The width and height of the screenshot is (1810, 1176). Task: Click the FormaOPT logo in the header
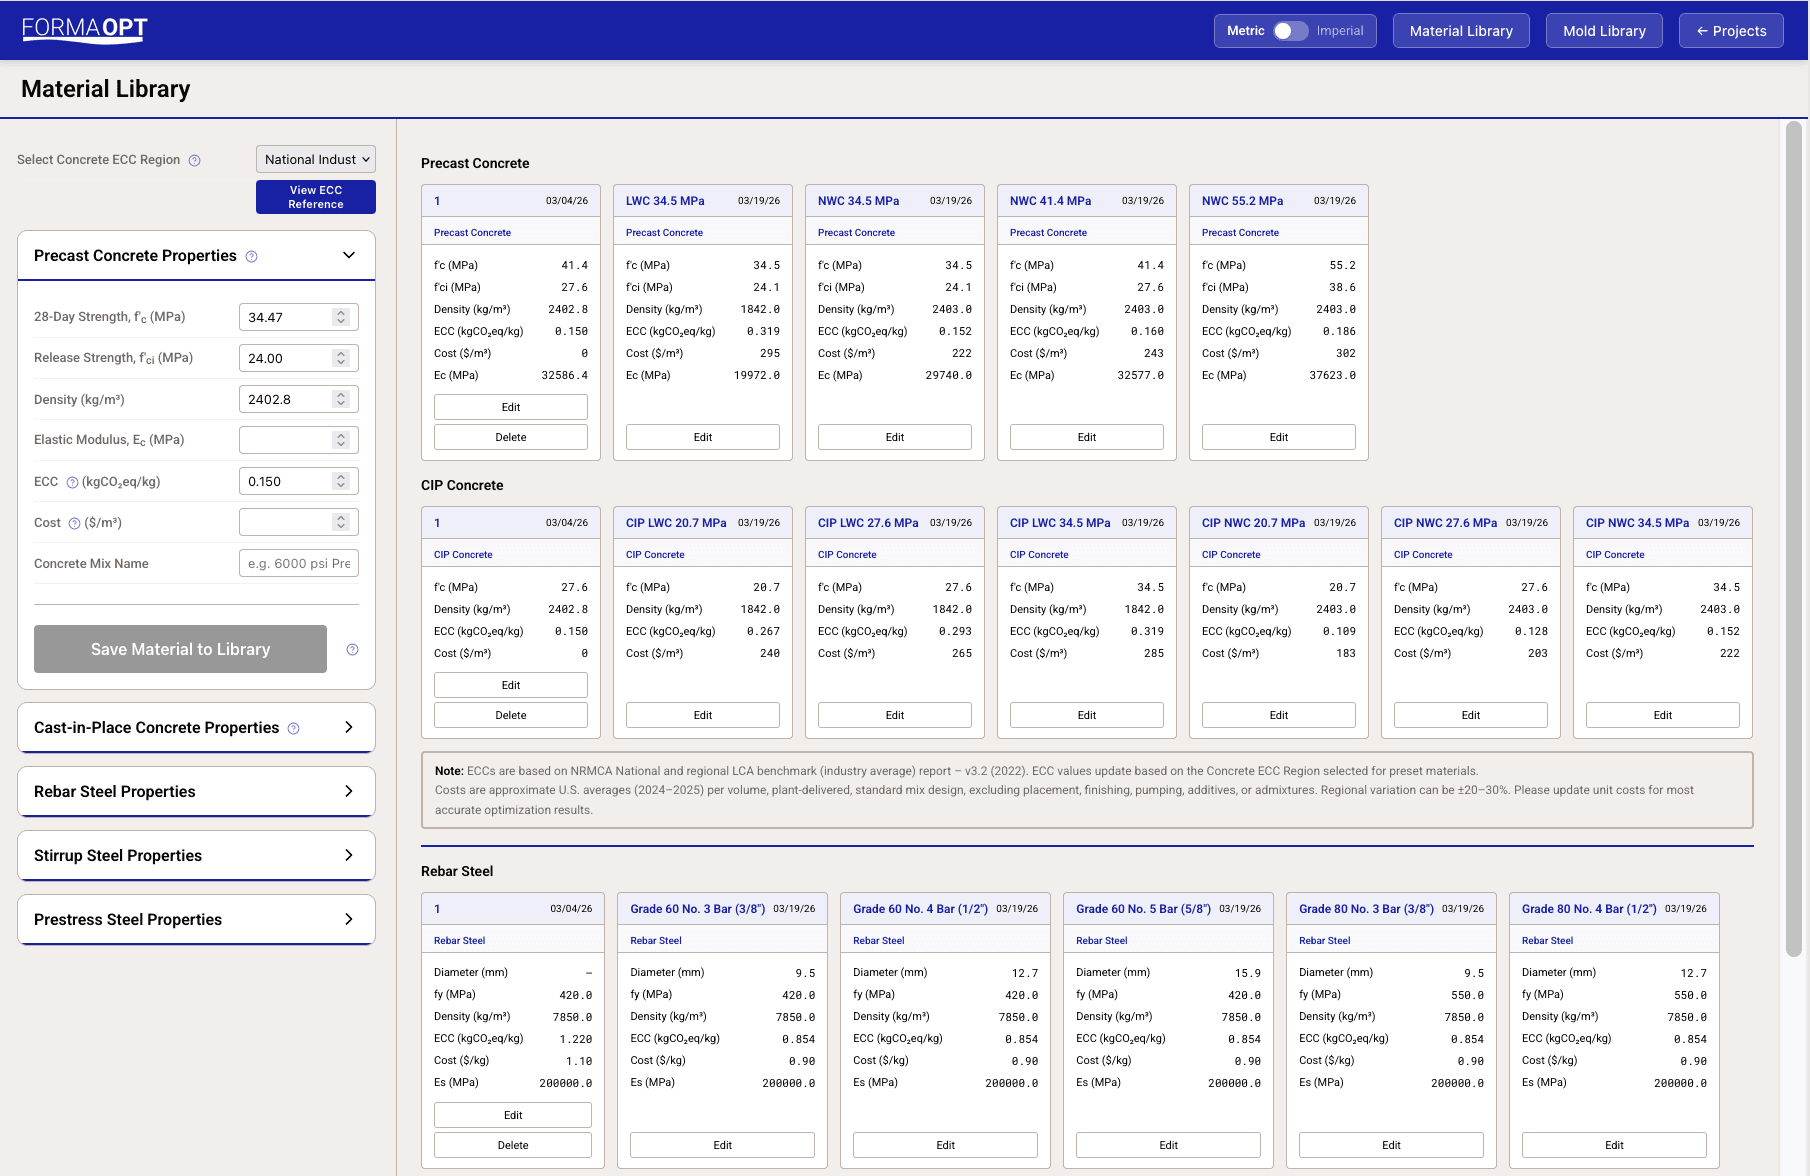pyautogui.click(x=83, y=29)
